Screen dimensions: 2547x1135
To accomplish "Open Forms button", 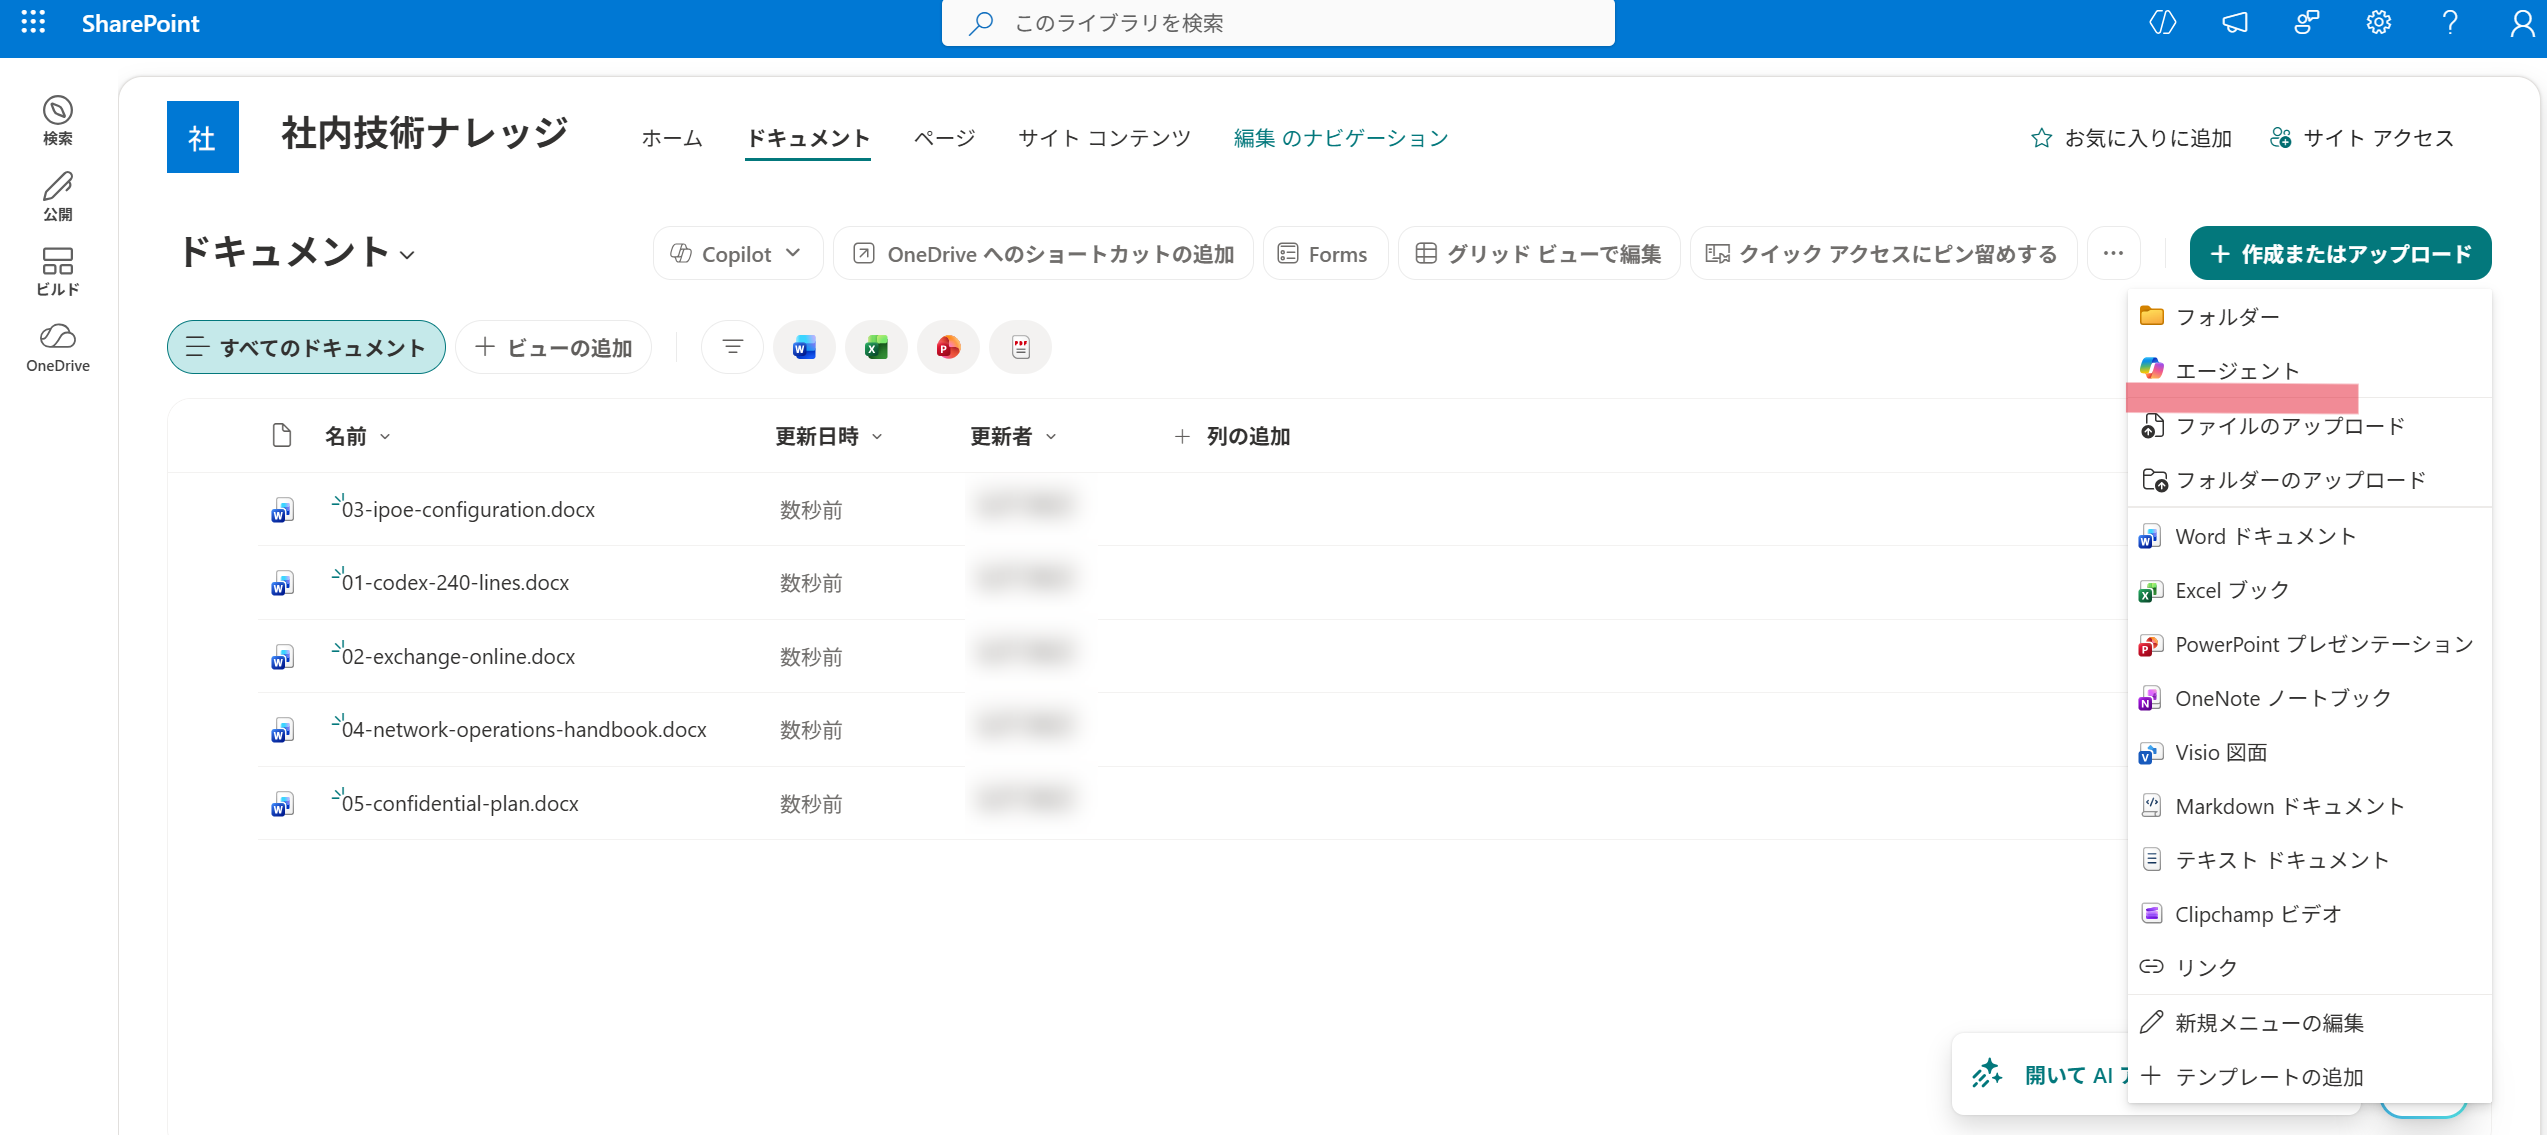I will 1324,254.
